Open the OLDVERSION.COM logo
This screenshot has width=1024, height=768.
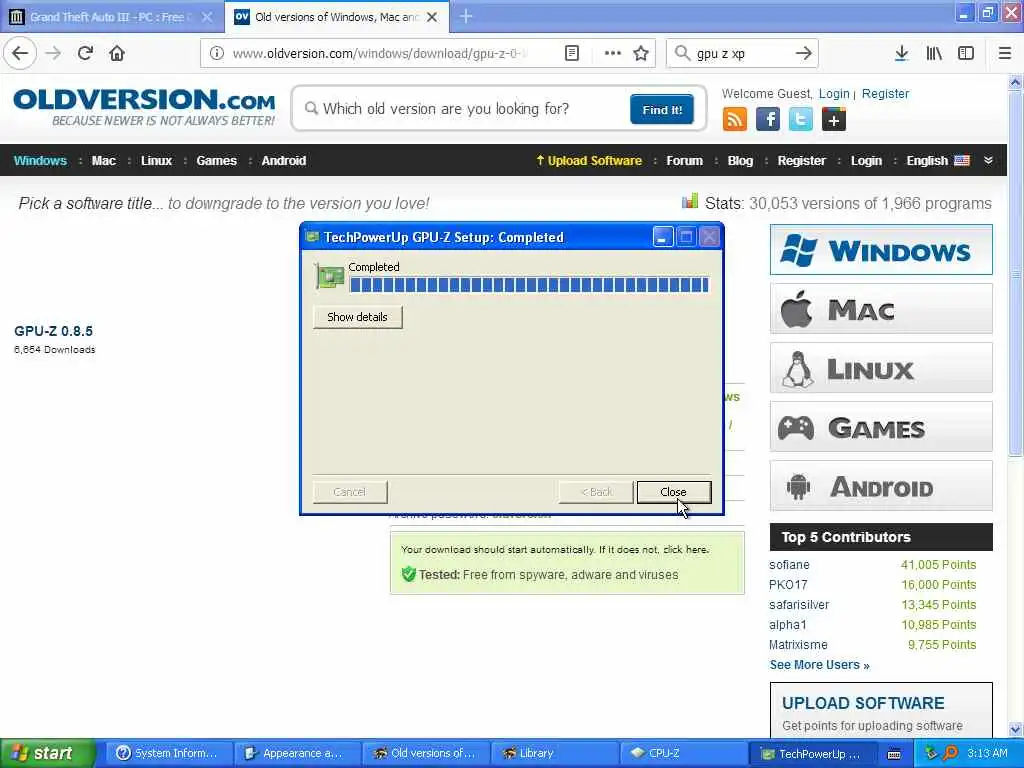pyautogui.click(x=144, y=106)
